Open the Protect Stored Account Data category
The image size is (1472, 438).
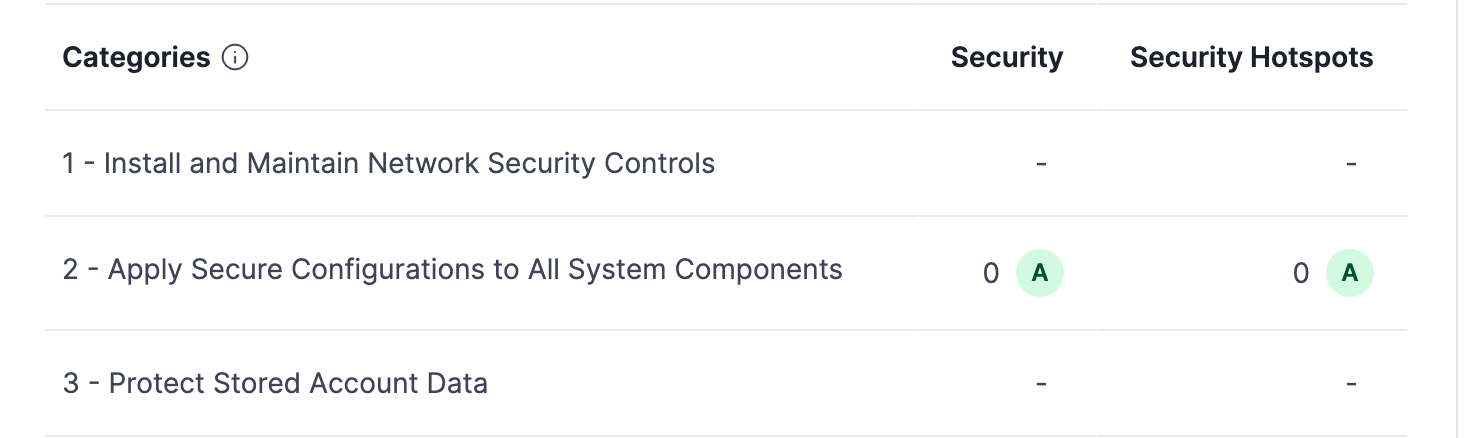pos(275,383)
